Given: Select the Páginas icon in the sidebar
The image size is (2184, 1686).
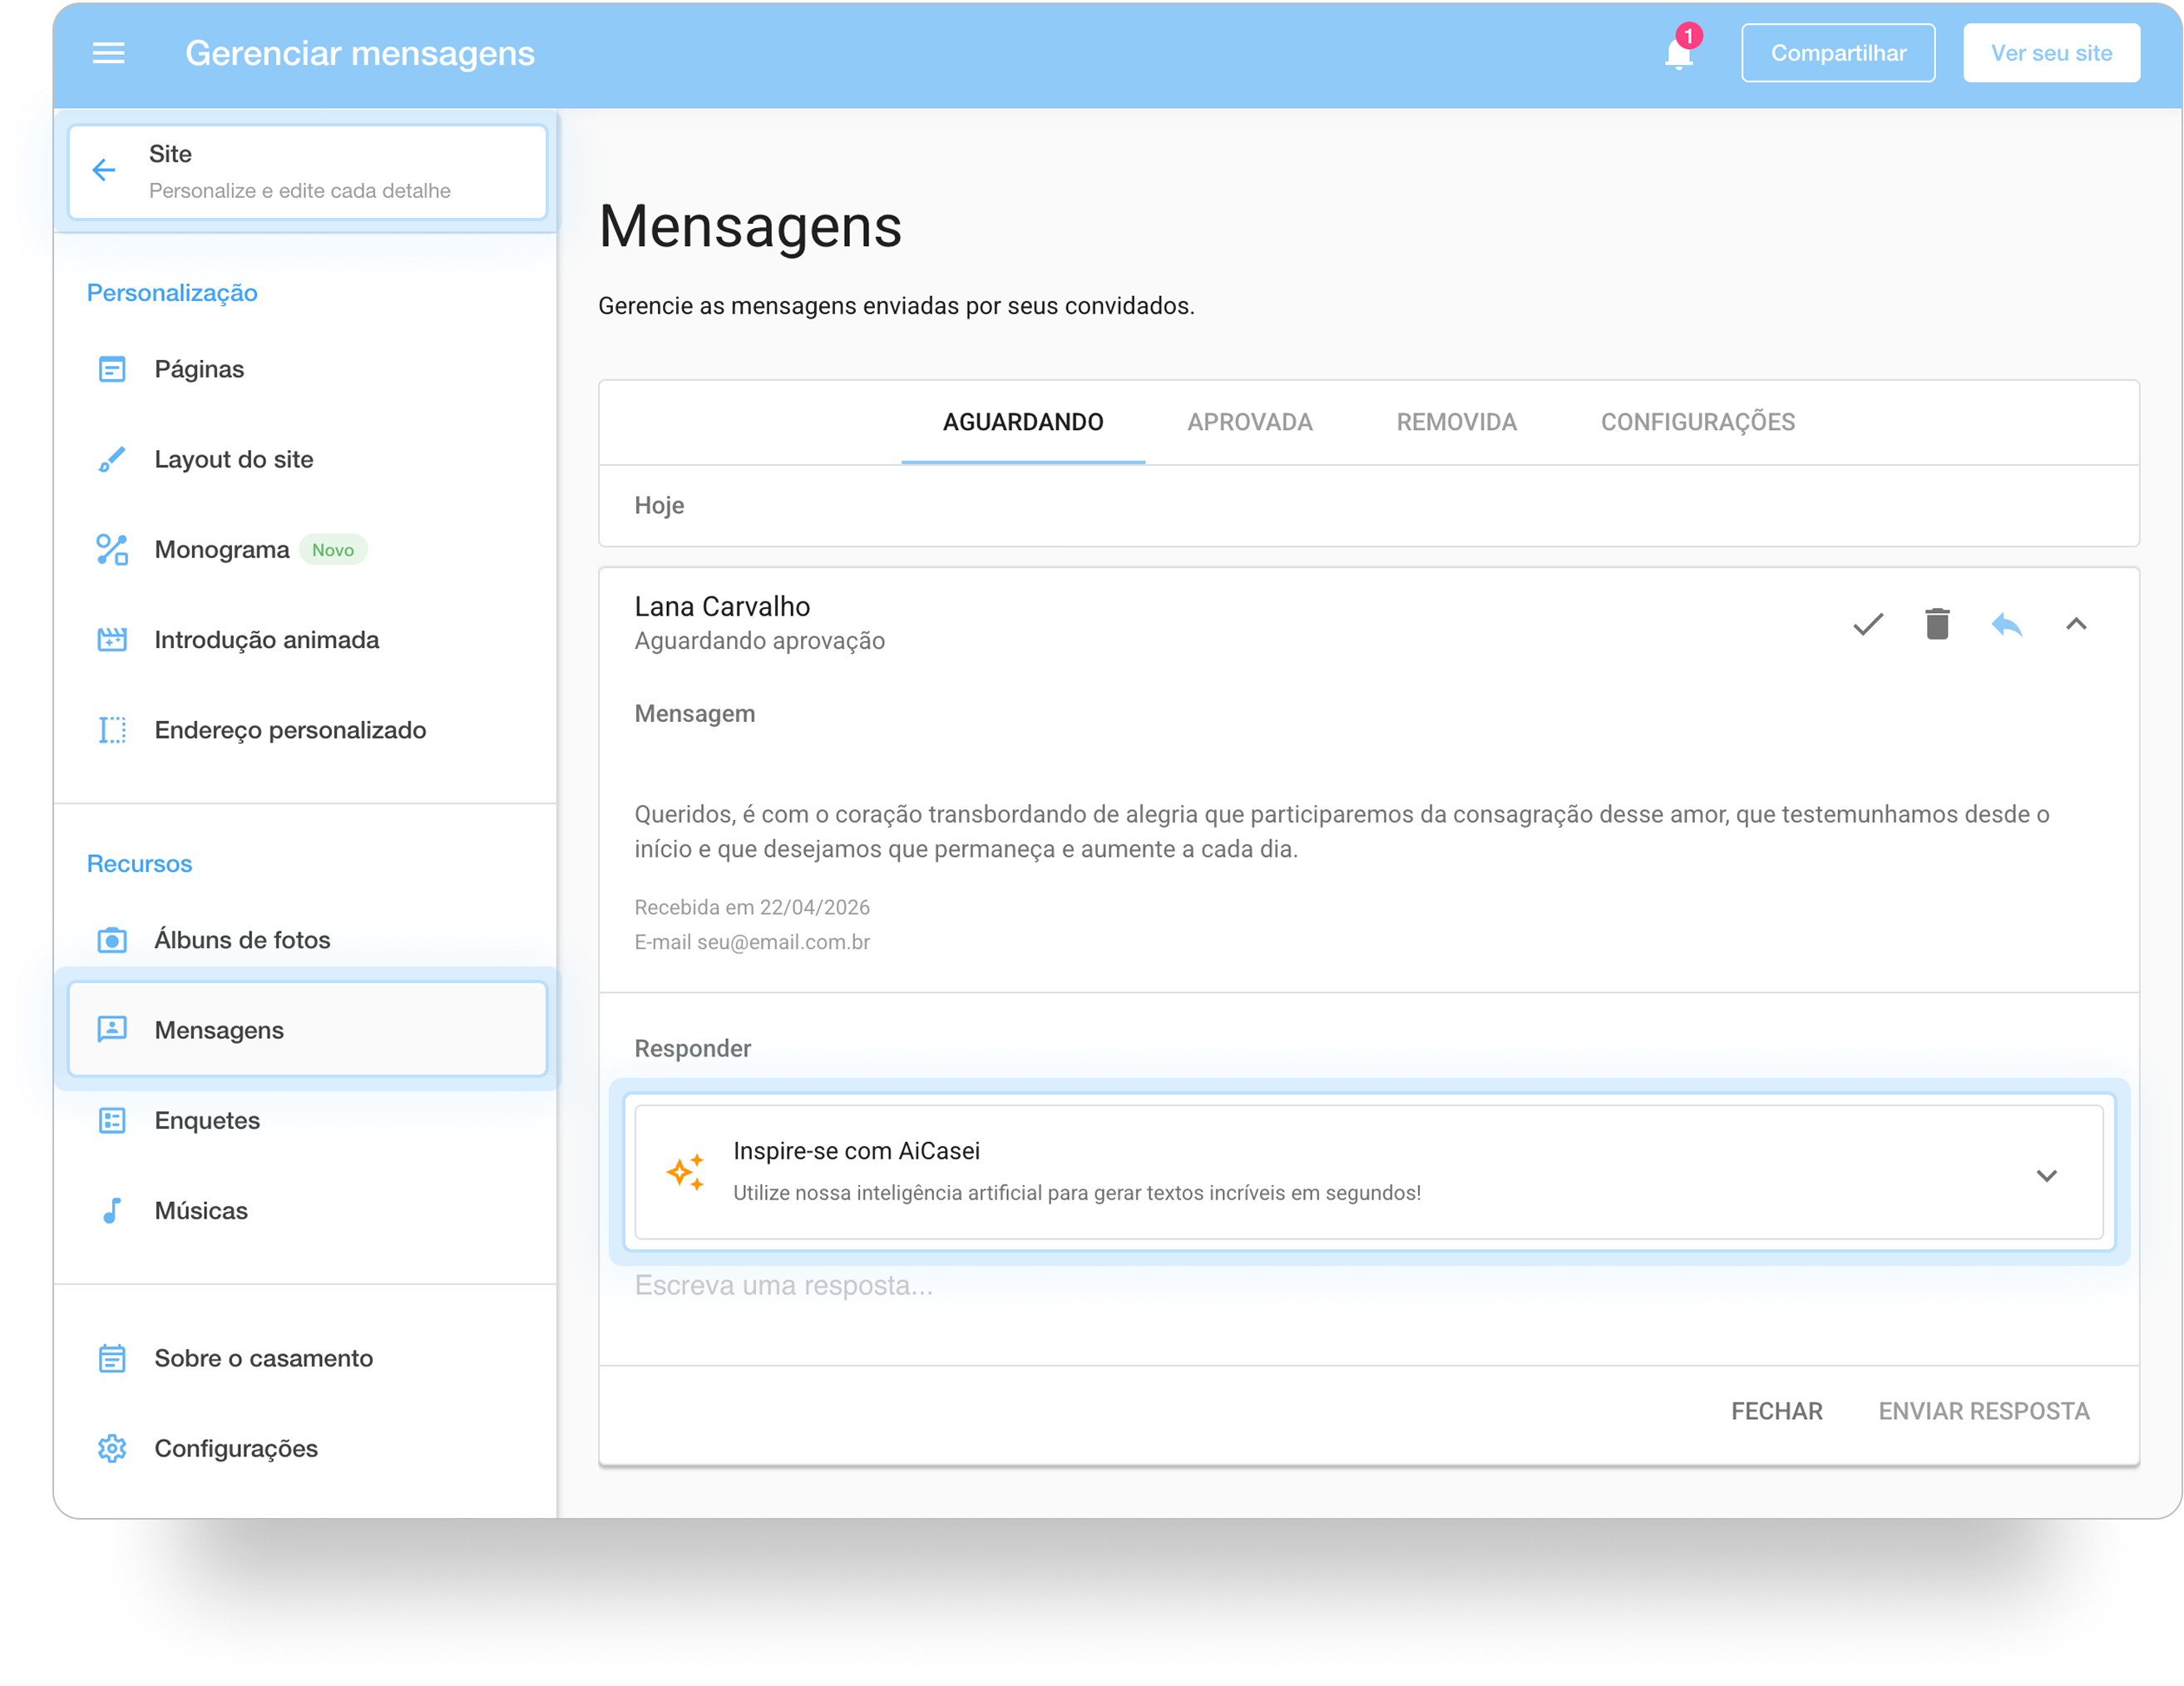Looking at the screenshot, I should point(112,368).
